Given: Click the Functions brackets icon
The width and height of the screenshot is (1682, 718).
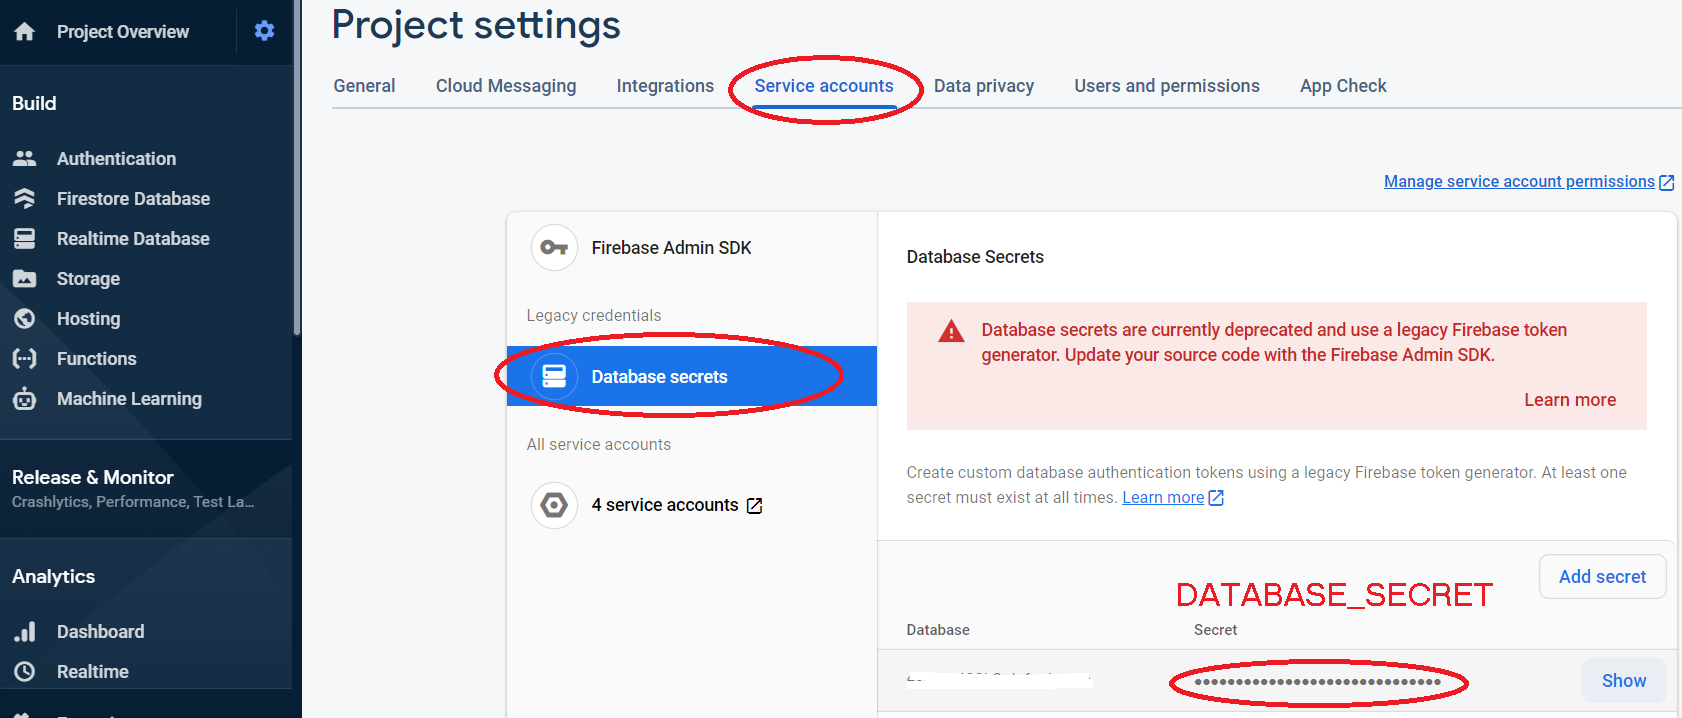Looking at the screenshot, I should coord(25,358).
